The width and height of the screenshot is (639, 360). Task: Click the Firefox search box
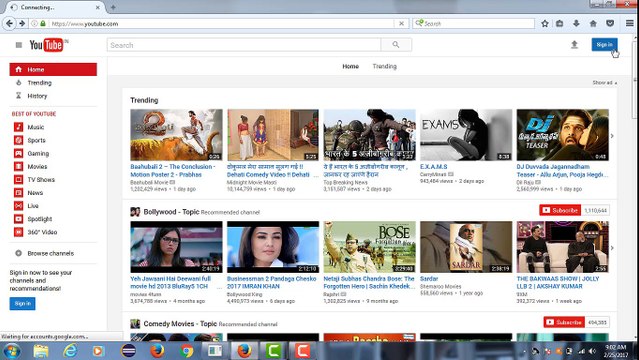473,24
